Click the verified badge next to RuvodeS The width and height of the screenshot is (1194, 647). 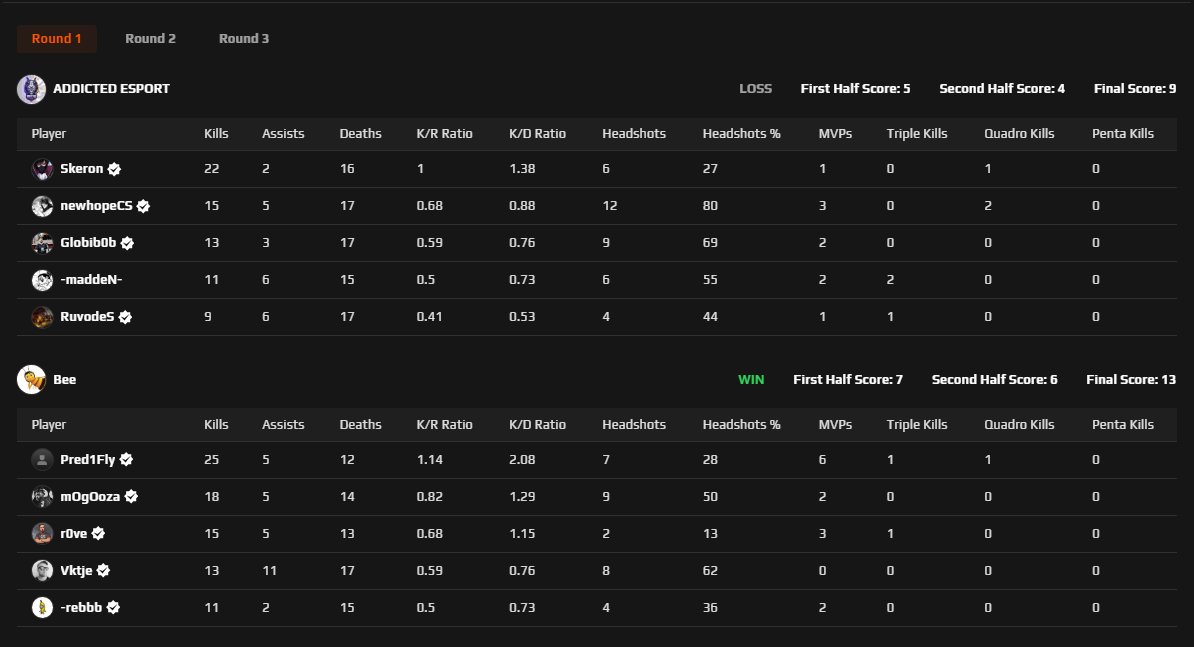[125, 317]
